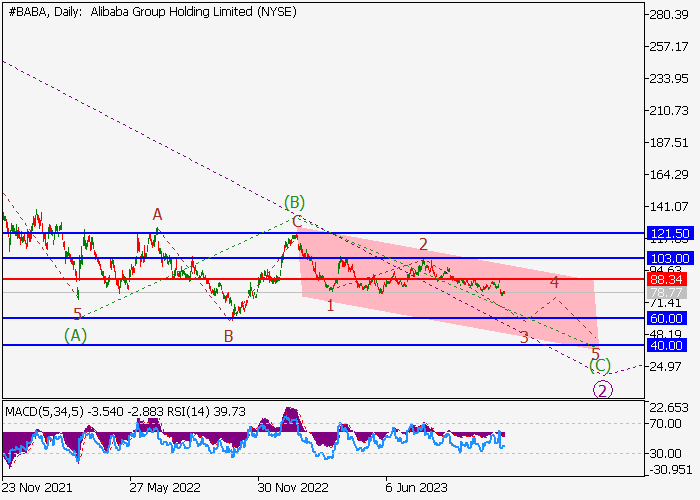
Task: Click the 27 May 2022 date label
Action: 165,488
